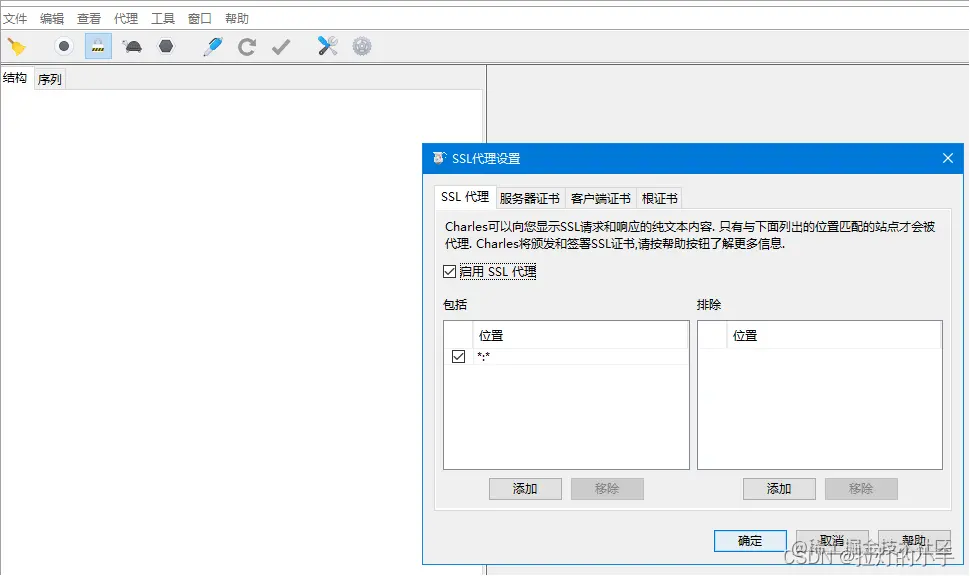Image resolution: width=970 pixels, height=576 pixels.
Task: Confirm settings with the 确定 button
Action: (750, 540)
